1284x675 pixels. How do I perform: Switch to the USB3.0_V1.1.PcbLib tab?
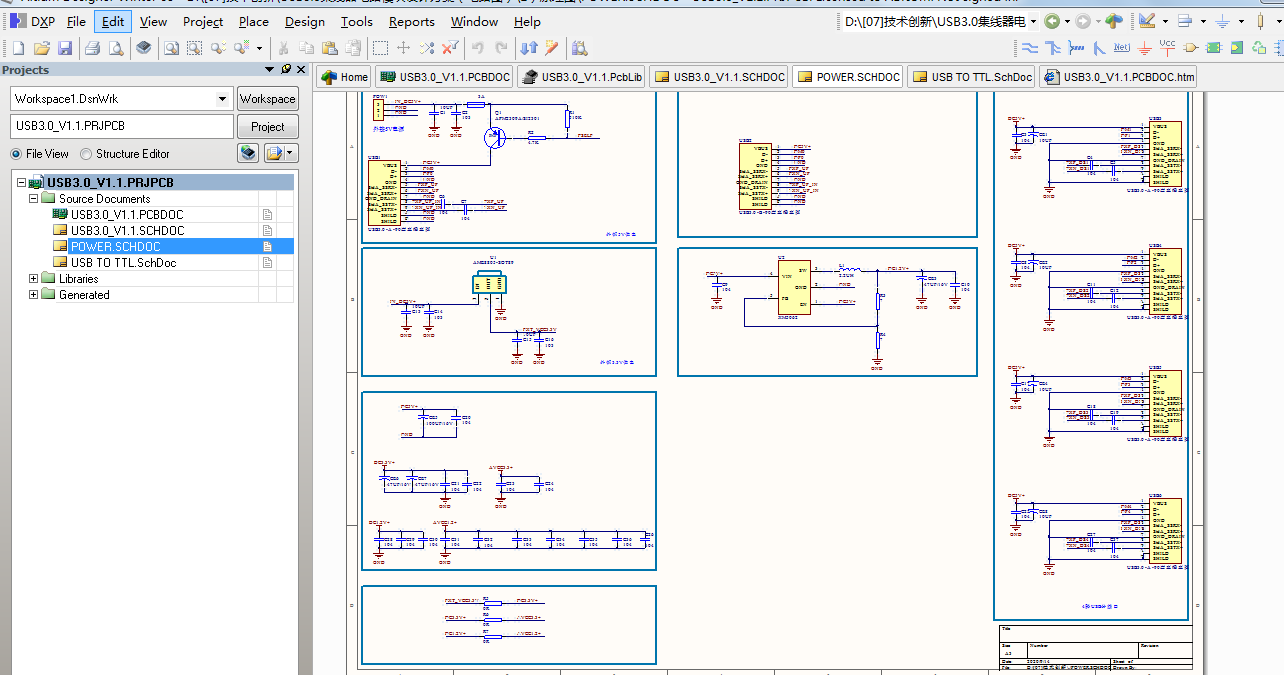(x=582, y=77)
